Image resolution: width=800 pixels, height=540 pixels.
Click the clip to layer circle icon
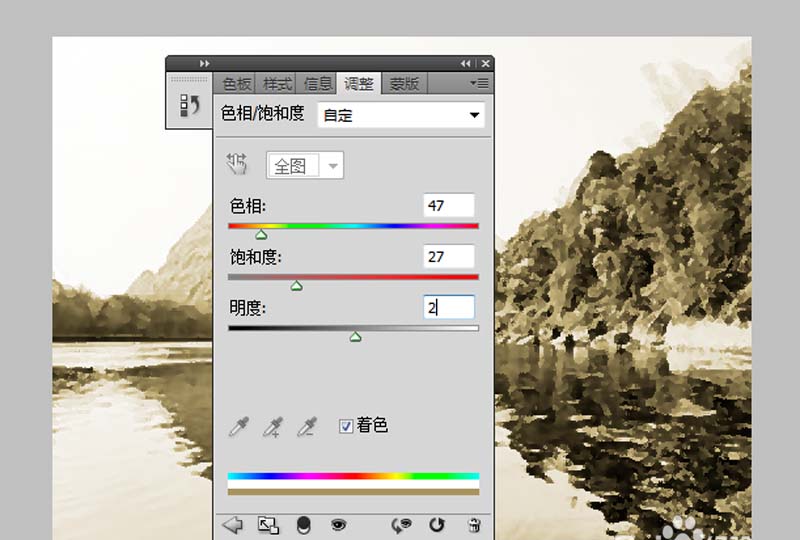pyautogui.click(x=304, y=525)
